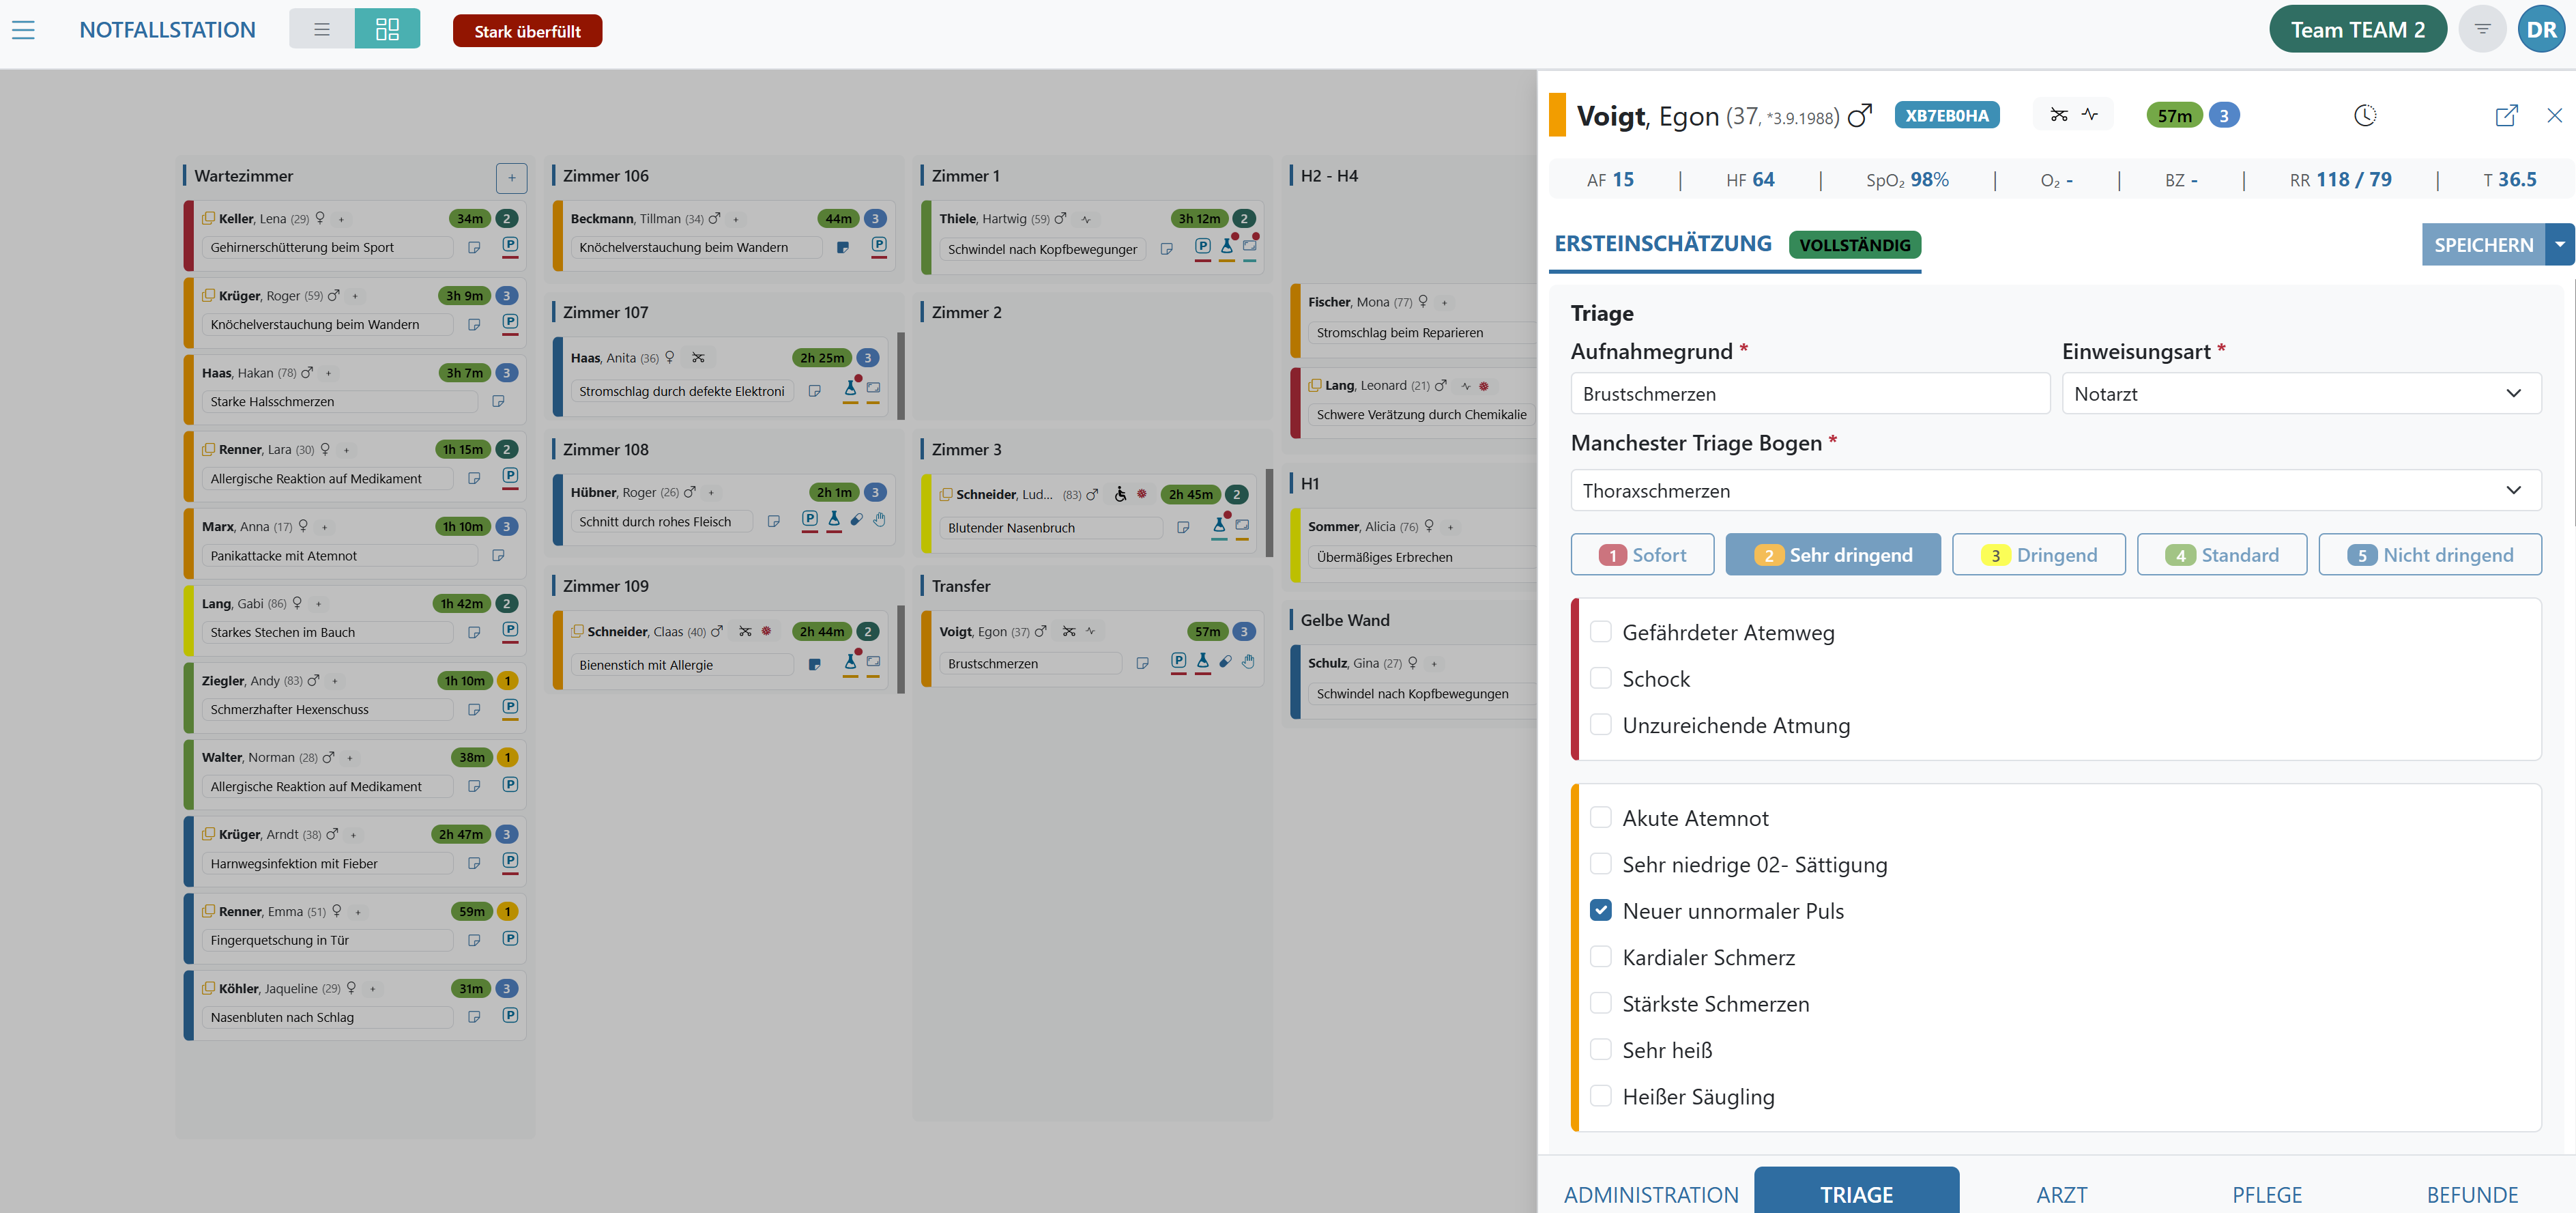Click note icon on Marx, Anna card
The height and width of the screenshot is (1213, 2576).
(x=498, y=555)
